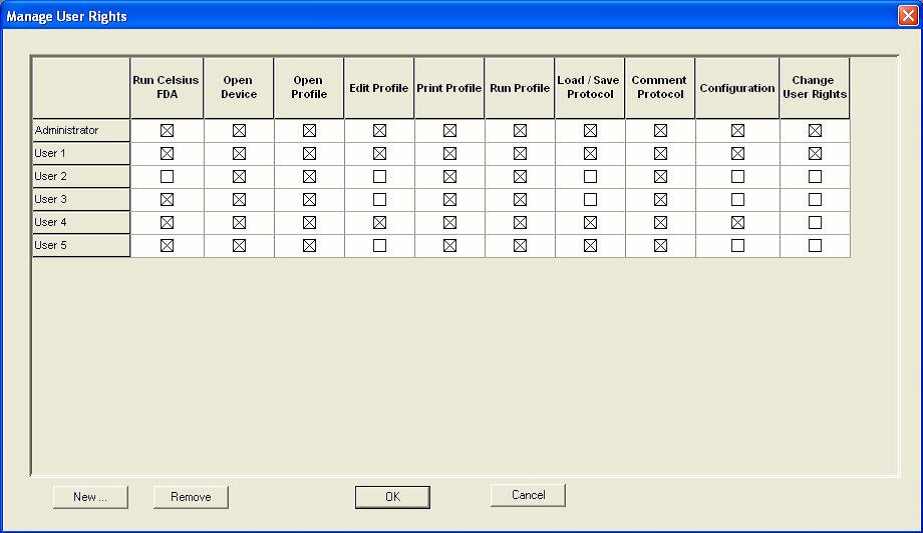Confirm changes with the OK button
Image resolution: width=923 pixels, height=533 pixels.
click(392, 497)
